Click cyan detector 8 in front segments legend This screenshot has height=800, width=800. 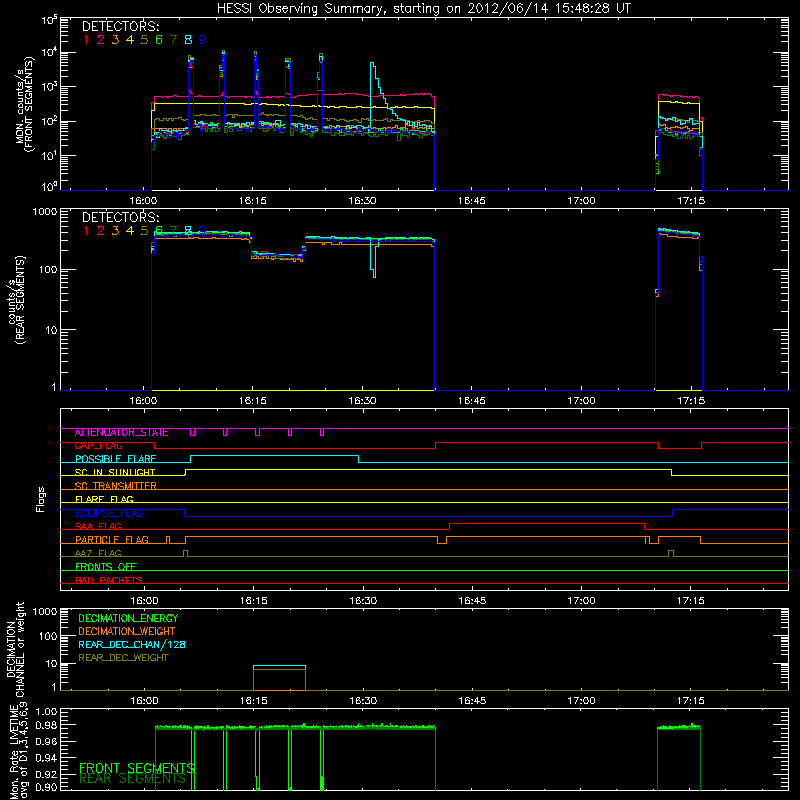pyautogui.click(x=188, y=40)
